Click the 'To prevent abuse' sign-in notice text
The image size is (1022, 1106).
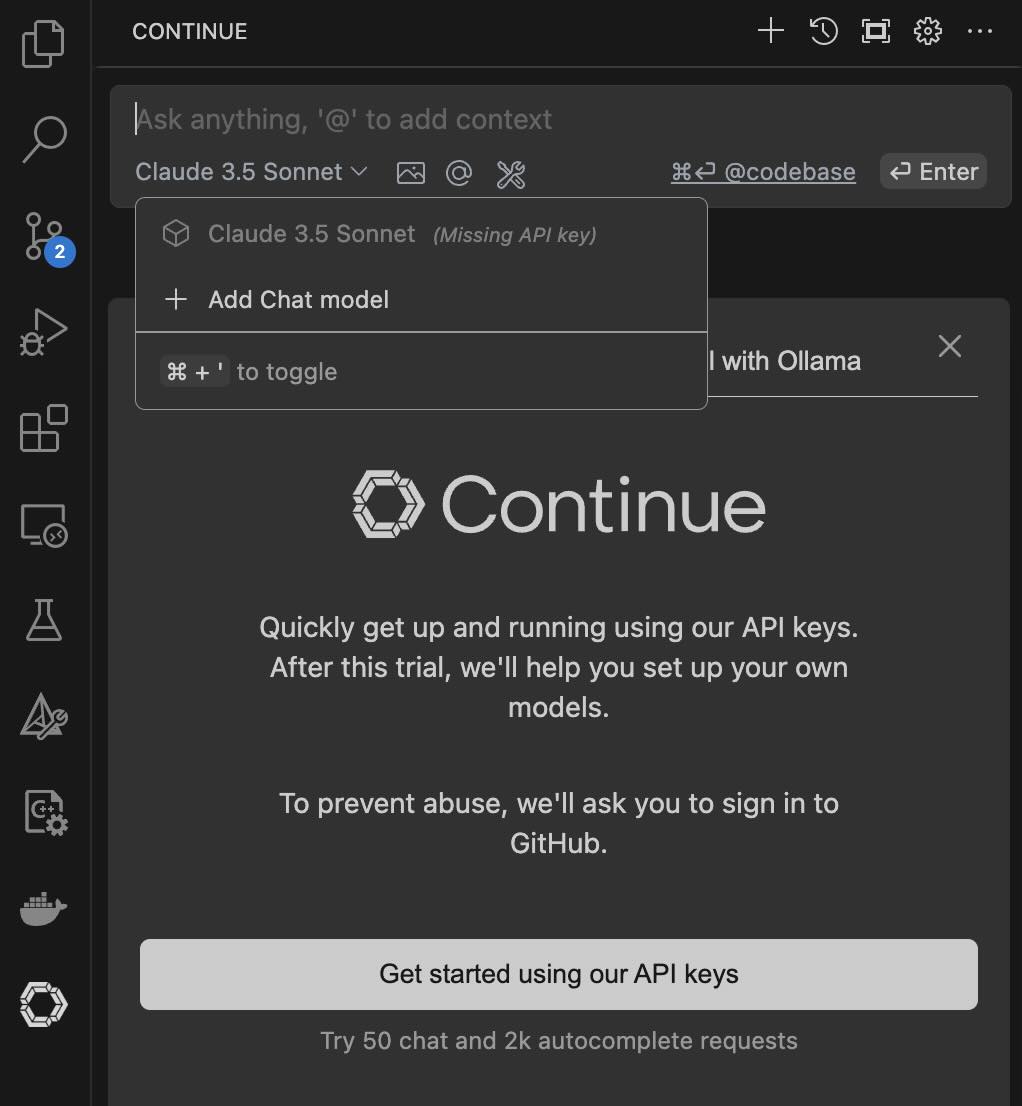coord(559,823)
